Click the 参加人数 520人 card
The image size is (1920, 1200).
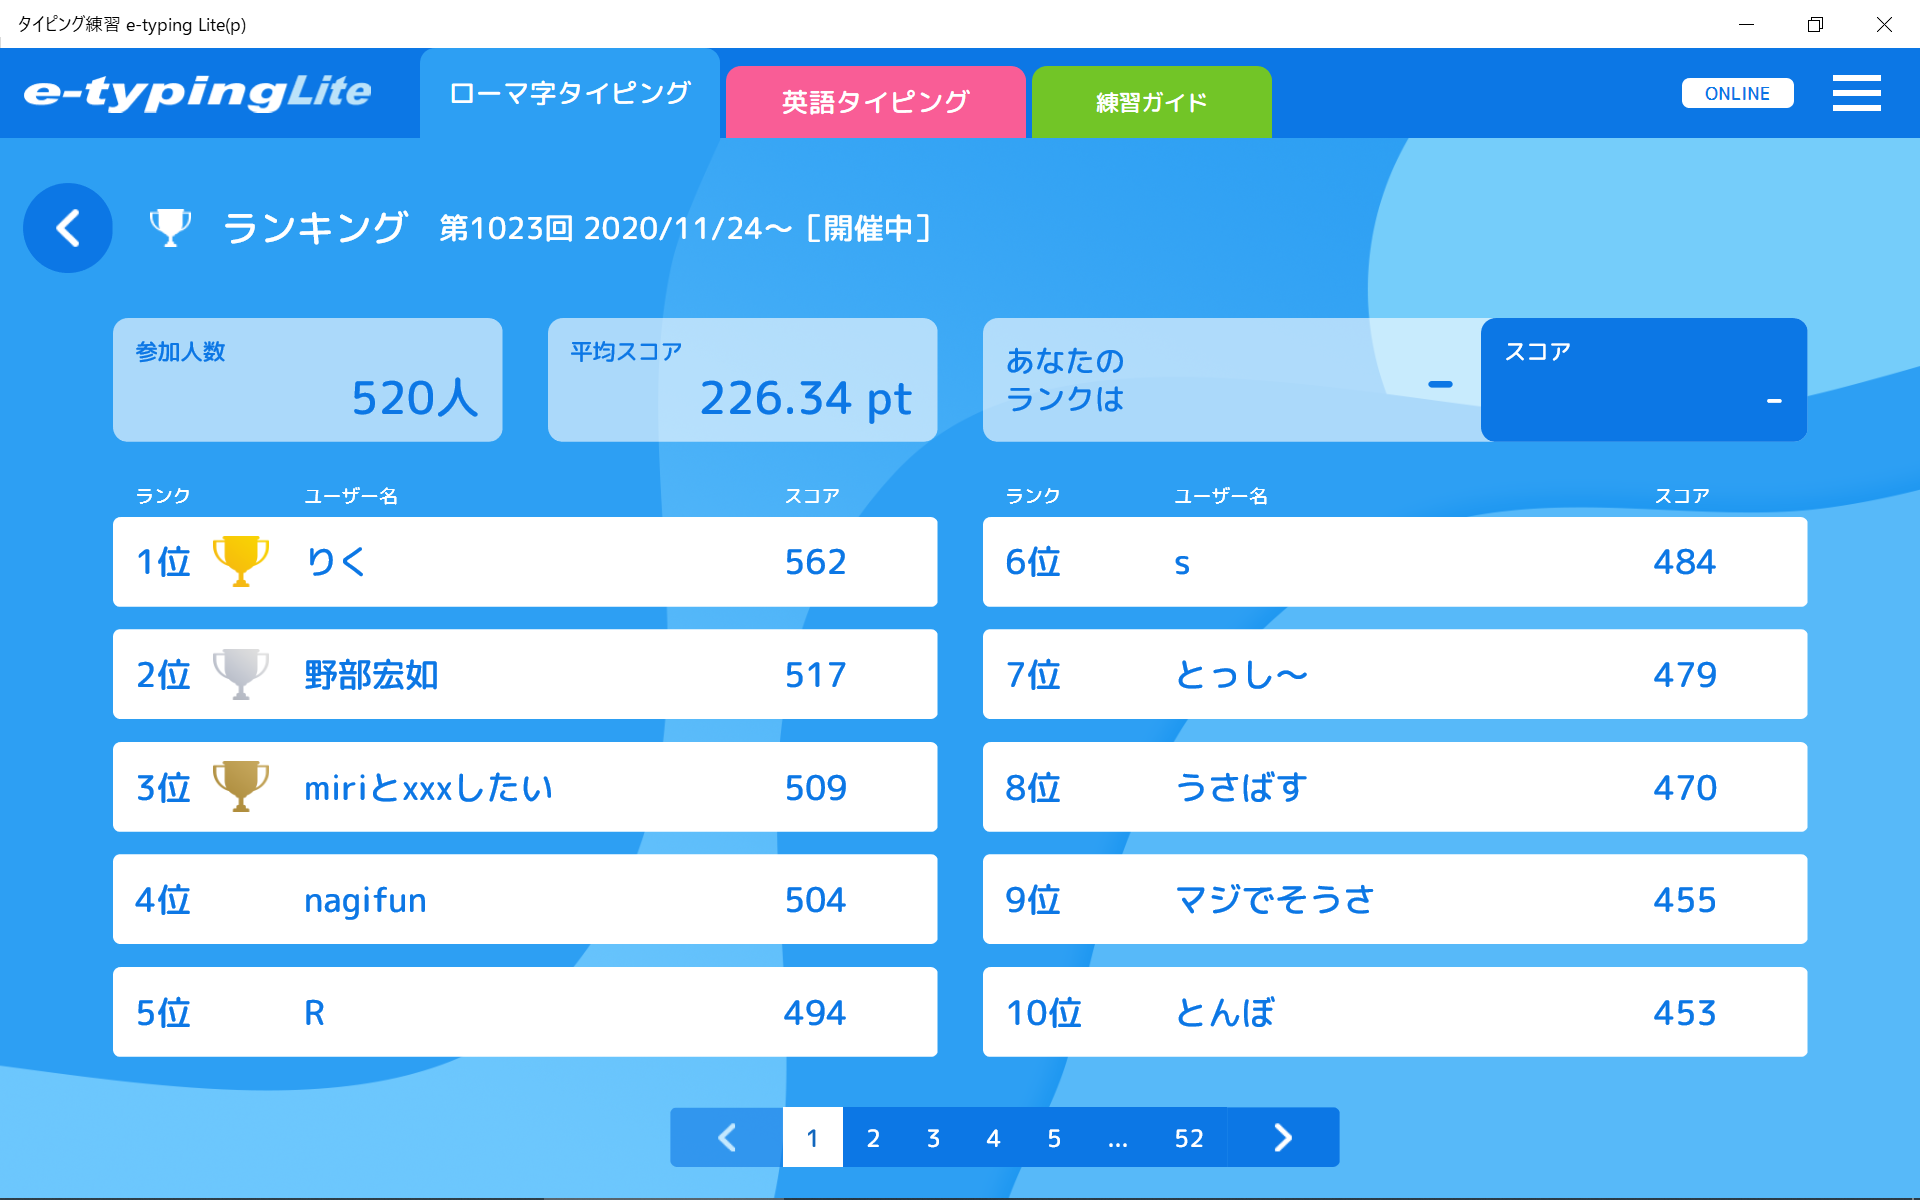click(308, 380)
